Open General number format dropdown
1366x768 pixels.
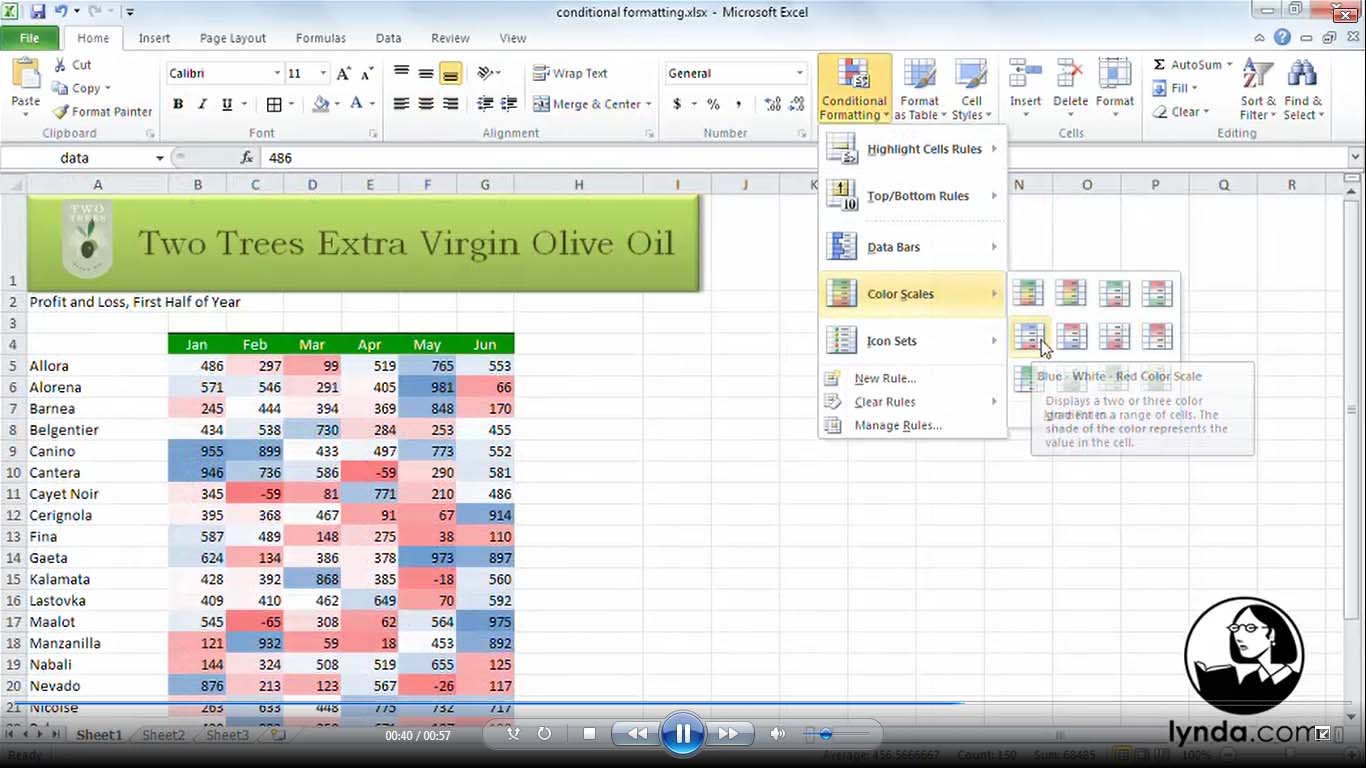click(x=799, y=74)
